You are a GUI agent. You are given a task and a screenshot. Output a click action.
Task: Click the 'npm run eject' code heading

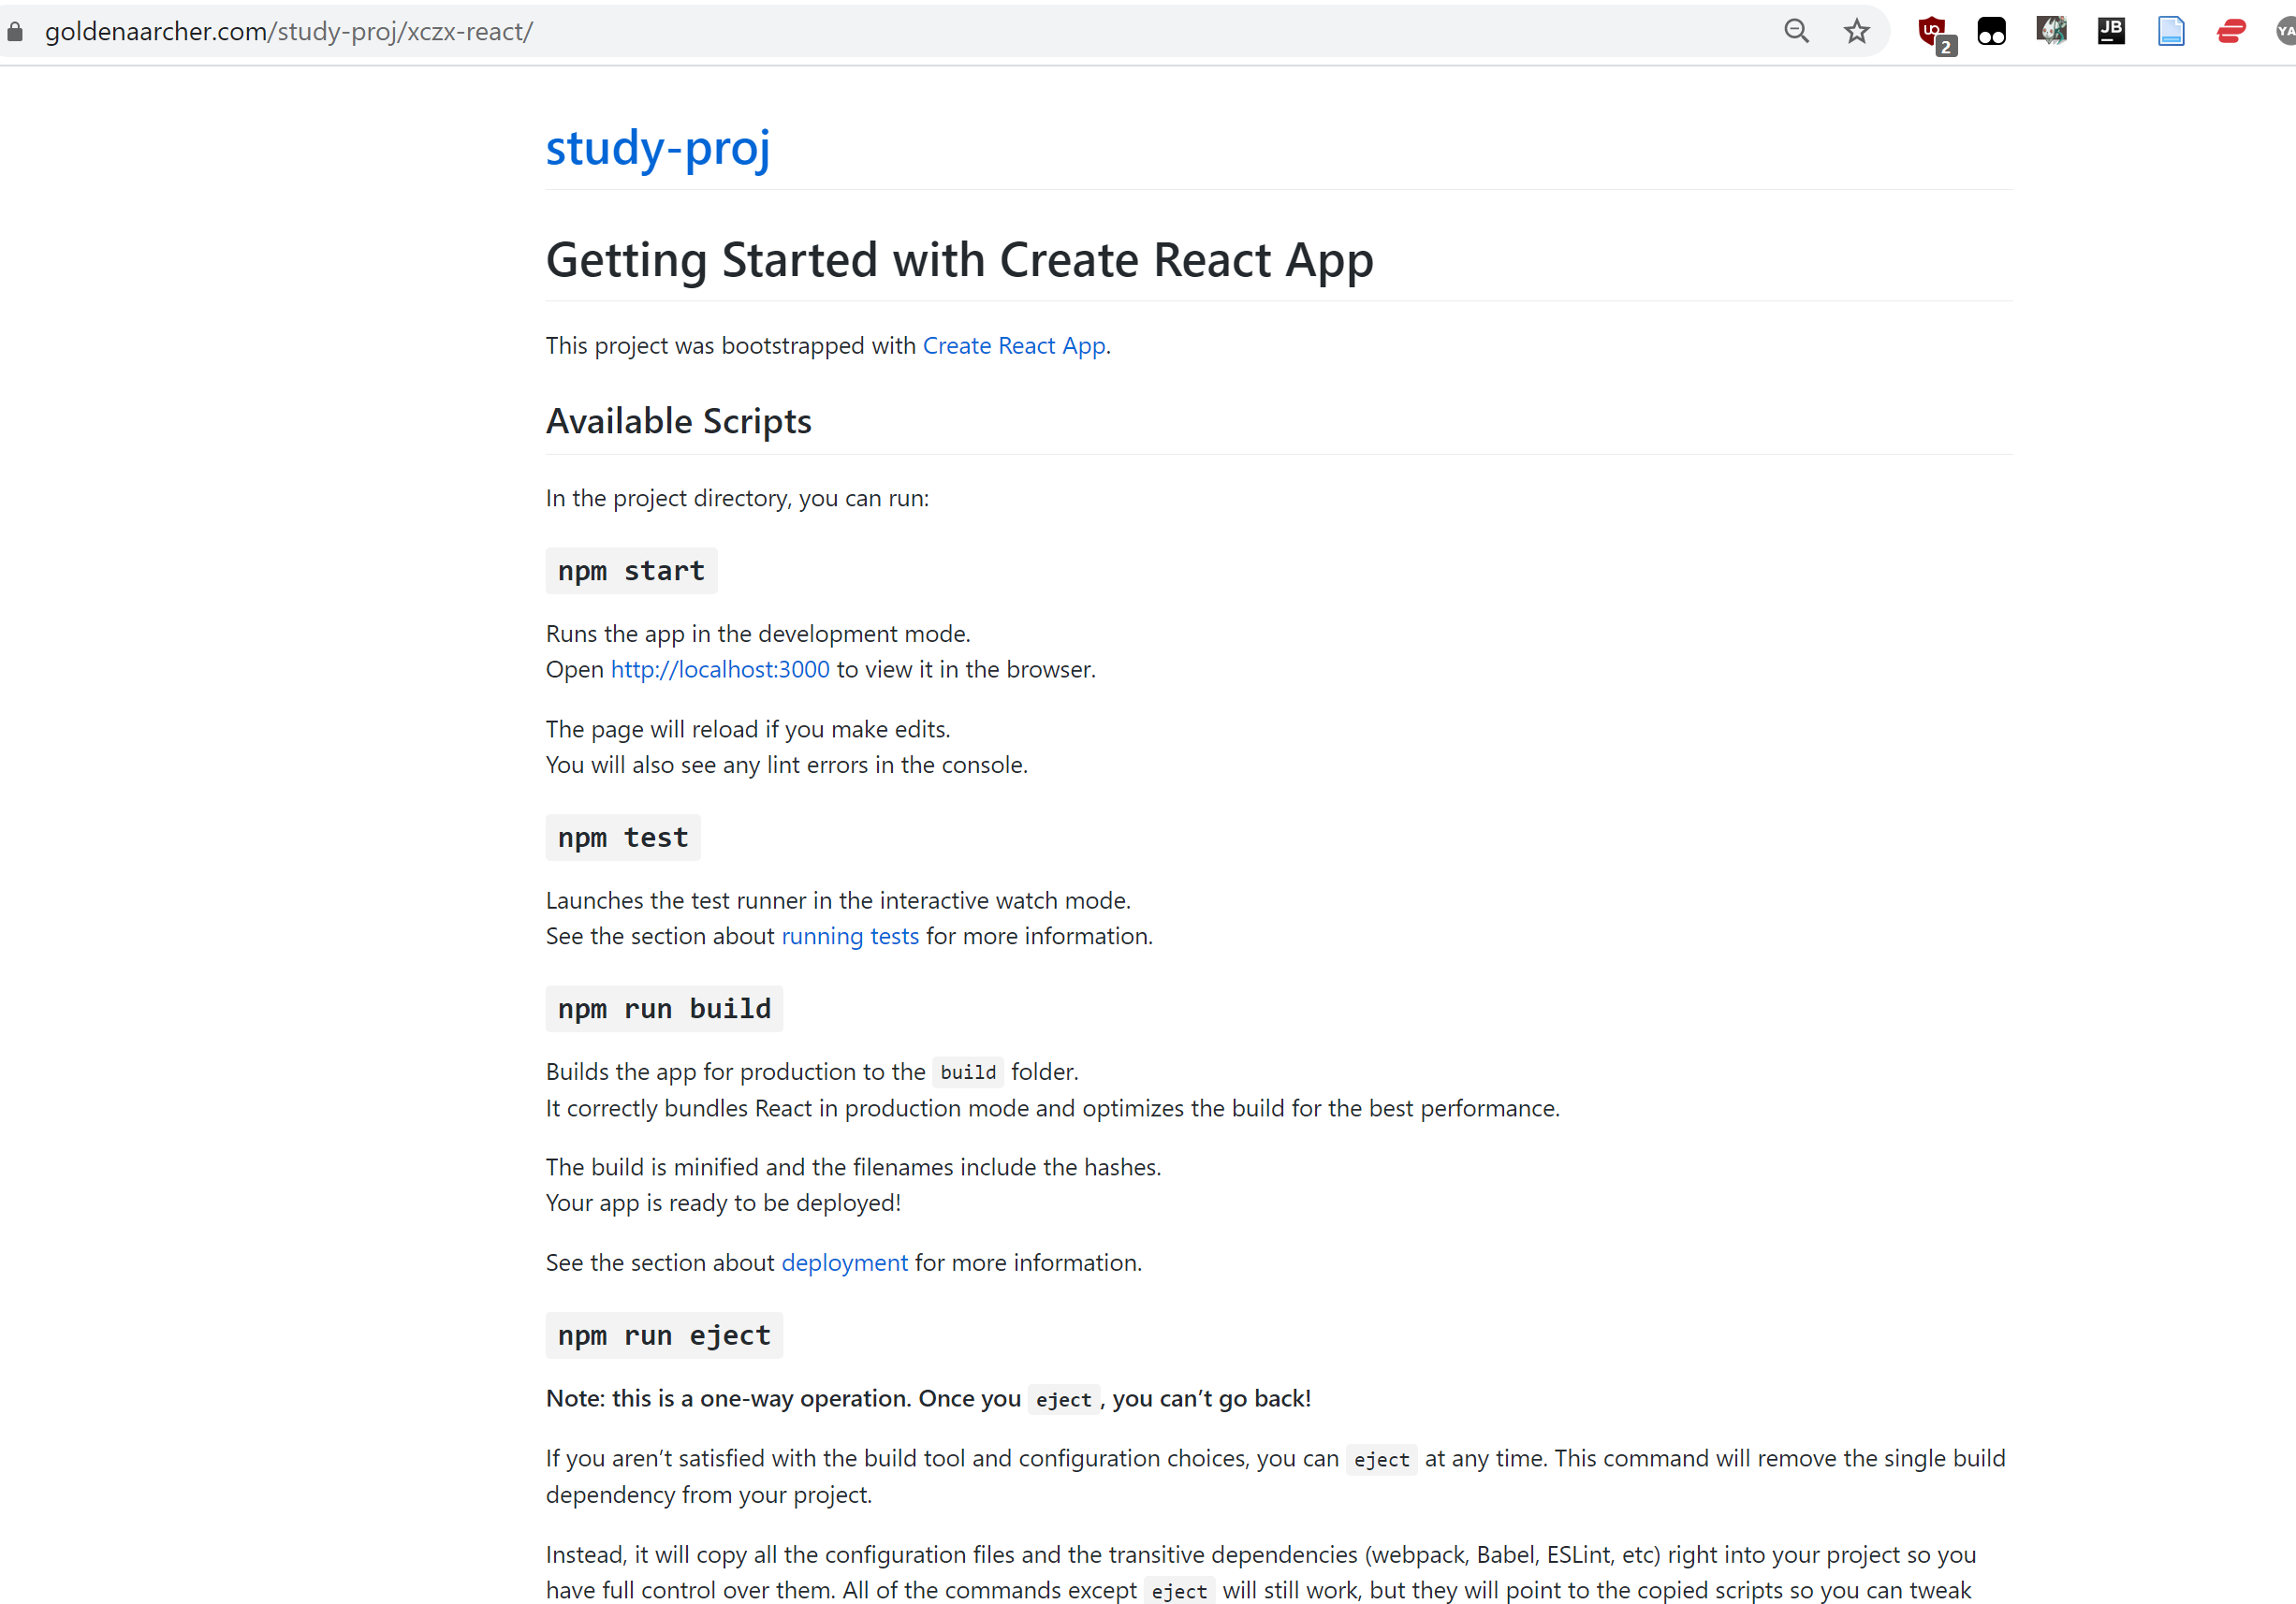pyautogui.click(x=664, y=1336)
